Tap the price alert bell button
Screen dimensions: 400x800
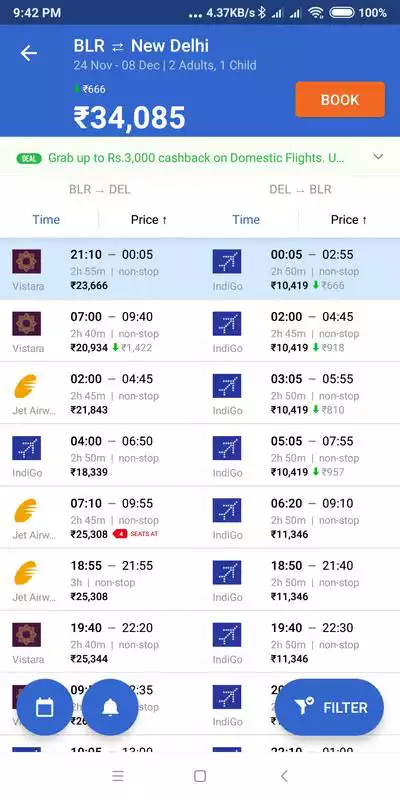tap(110, 707)
